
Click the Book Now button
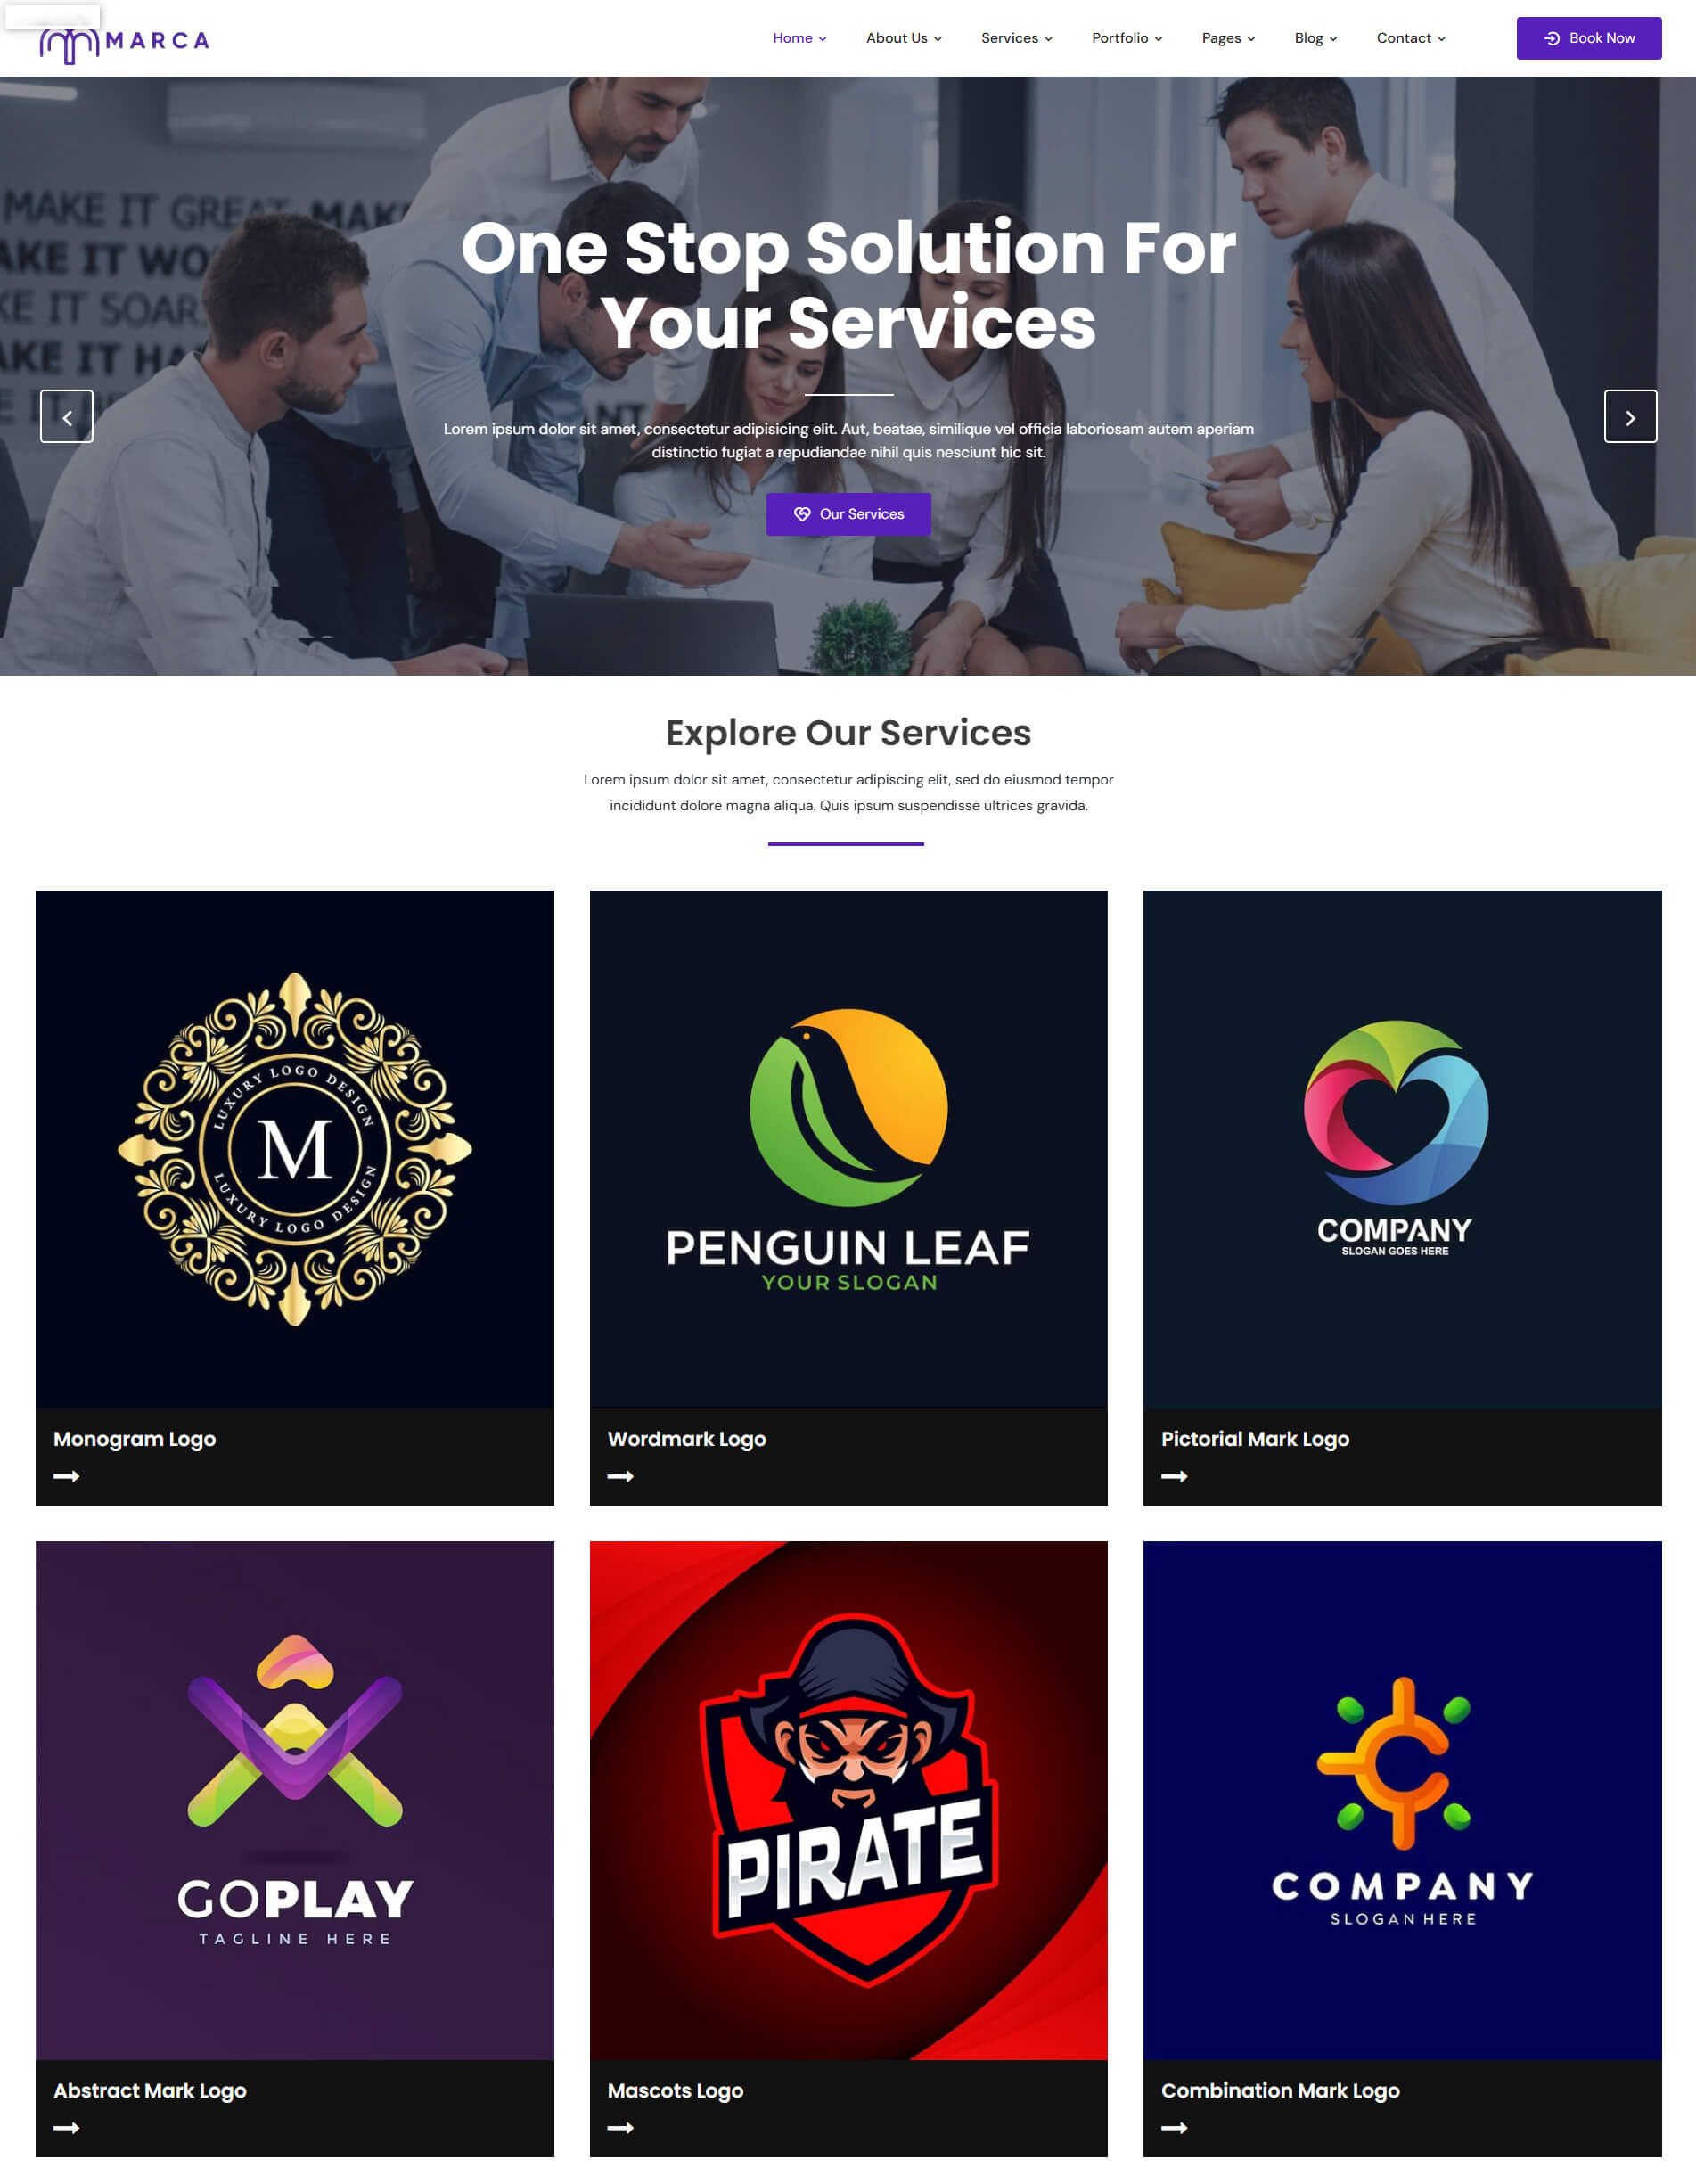1588,38
